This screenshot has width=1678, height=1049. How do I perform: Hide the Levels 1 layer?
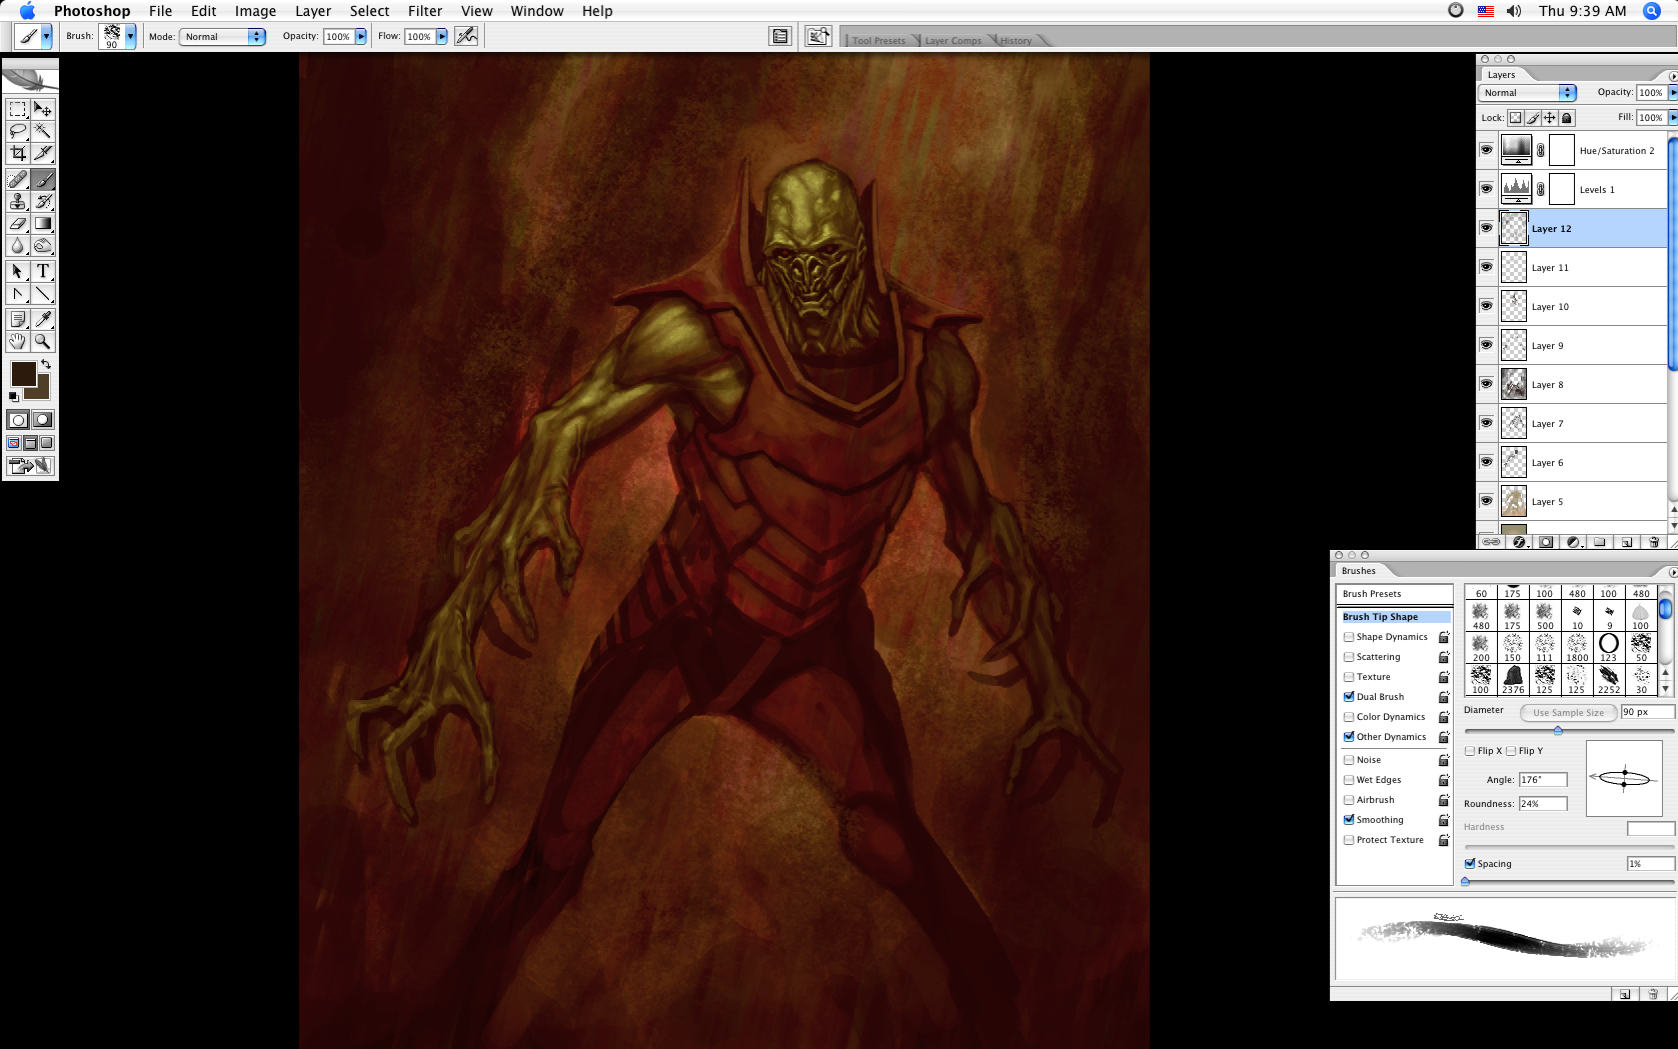1486,189
